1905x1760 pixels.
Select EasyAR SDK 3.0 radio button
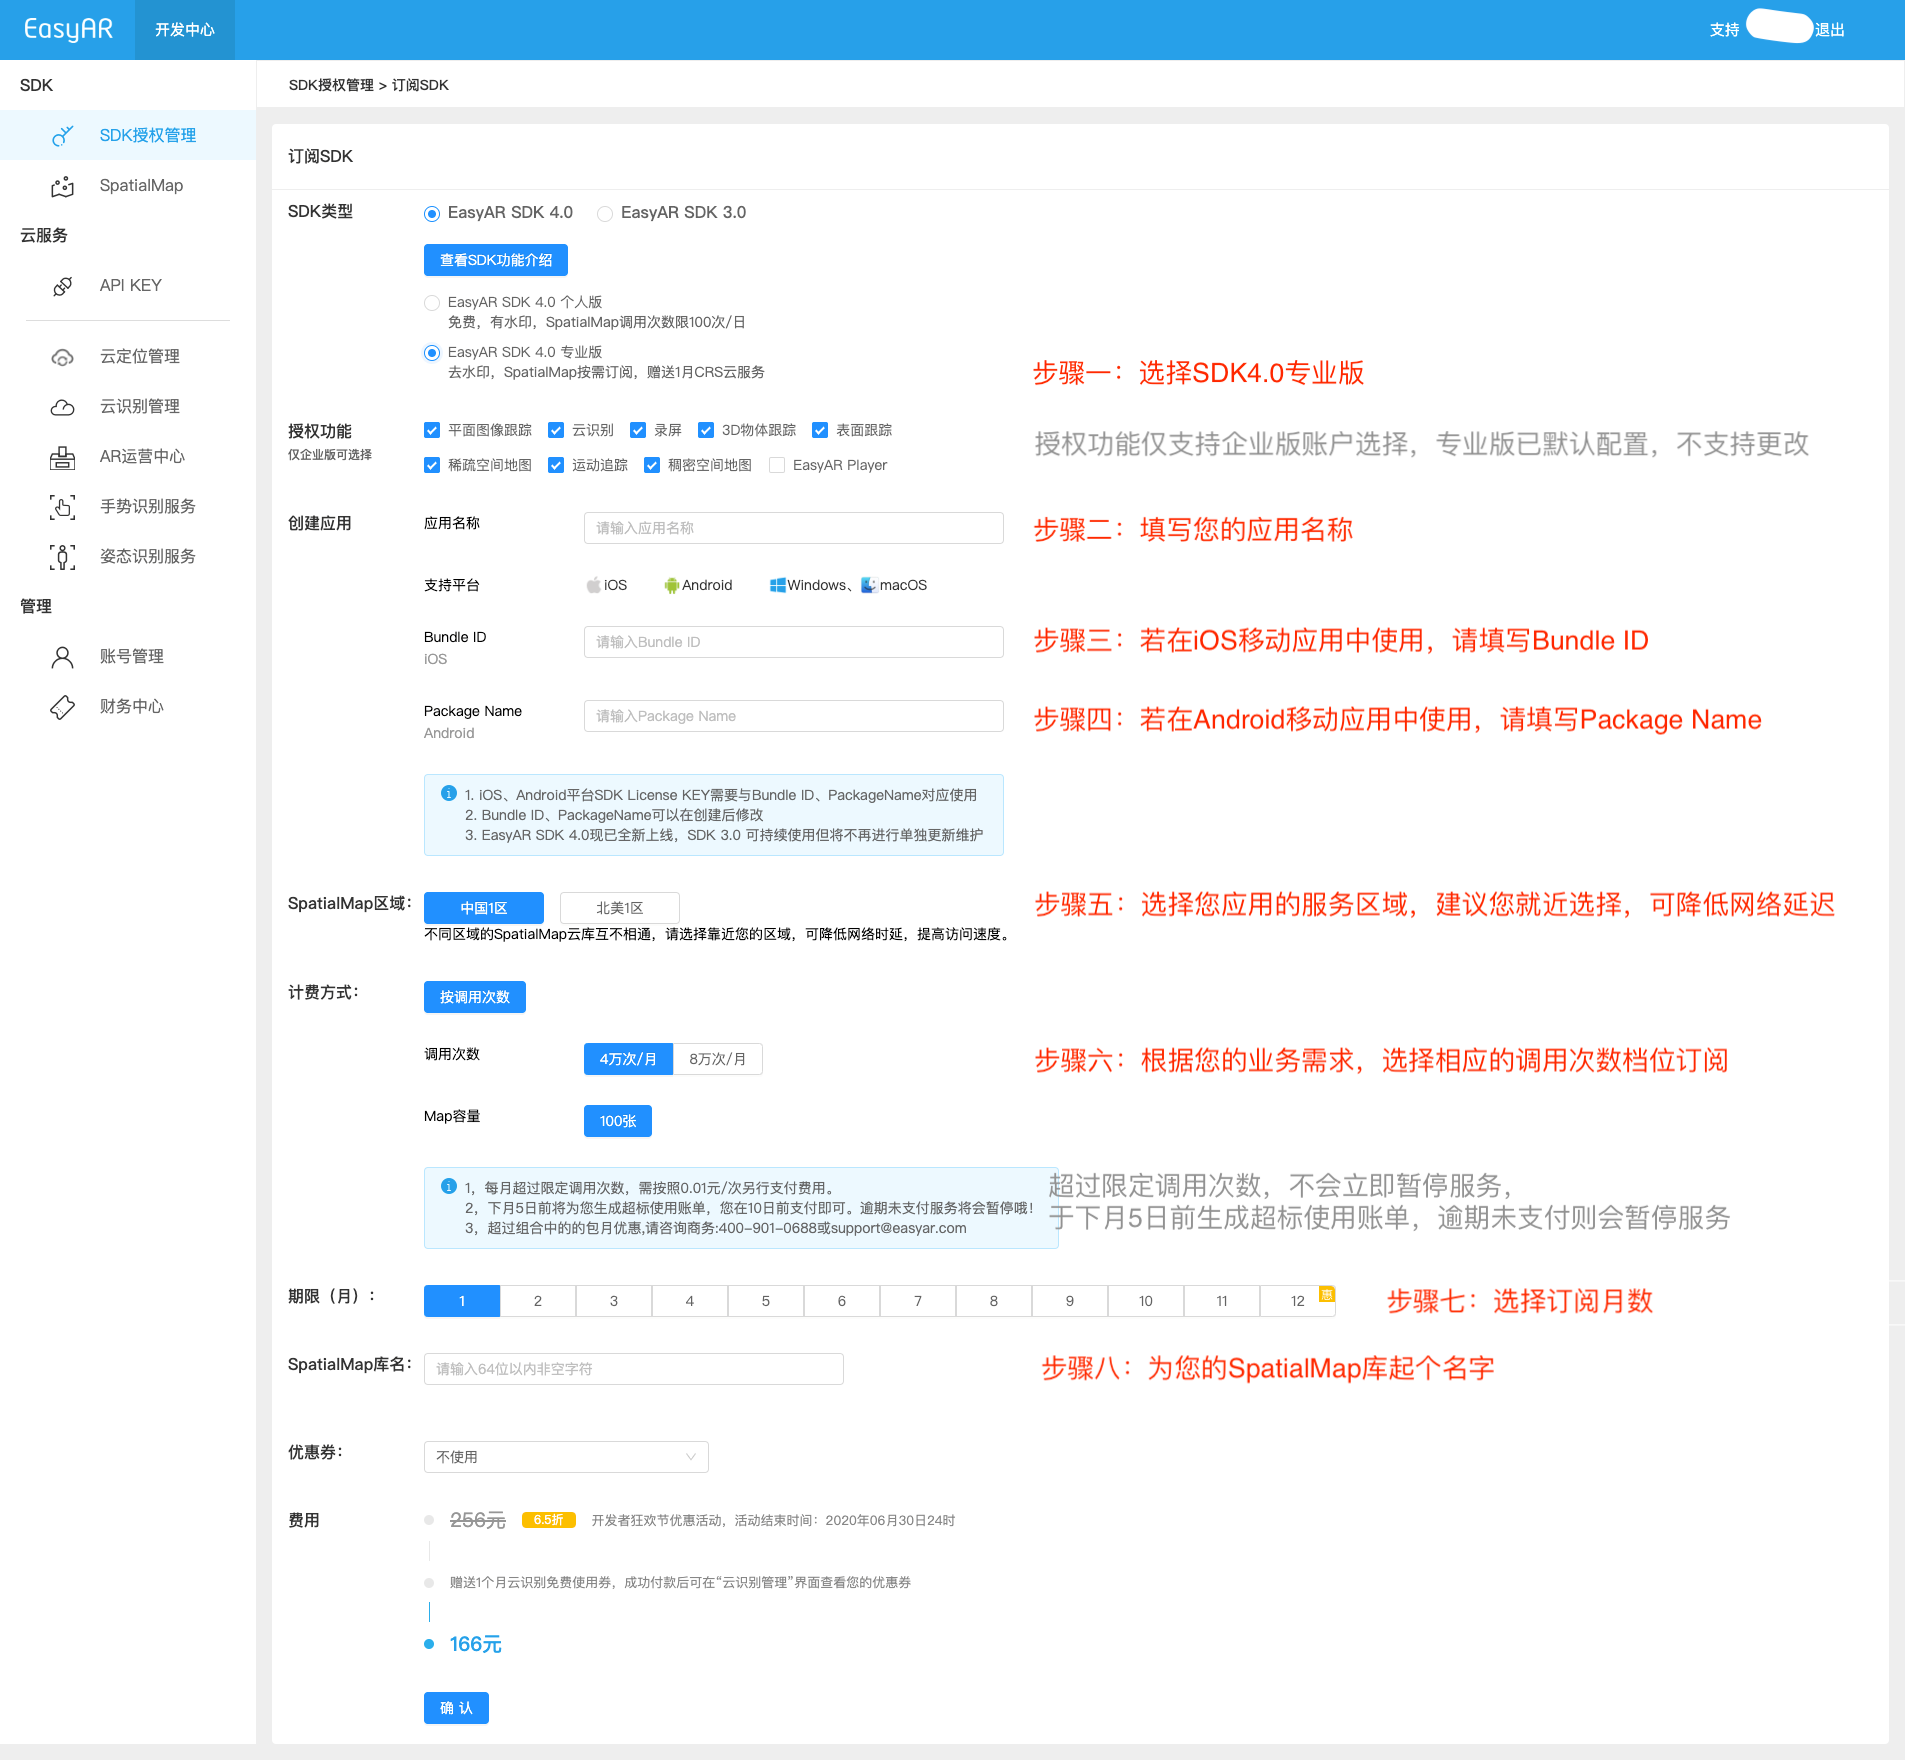click(x=605, y=213)
